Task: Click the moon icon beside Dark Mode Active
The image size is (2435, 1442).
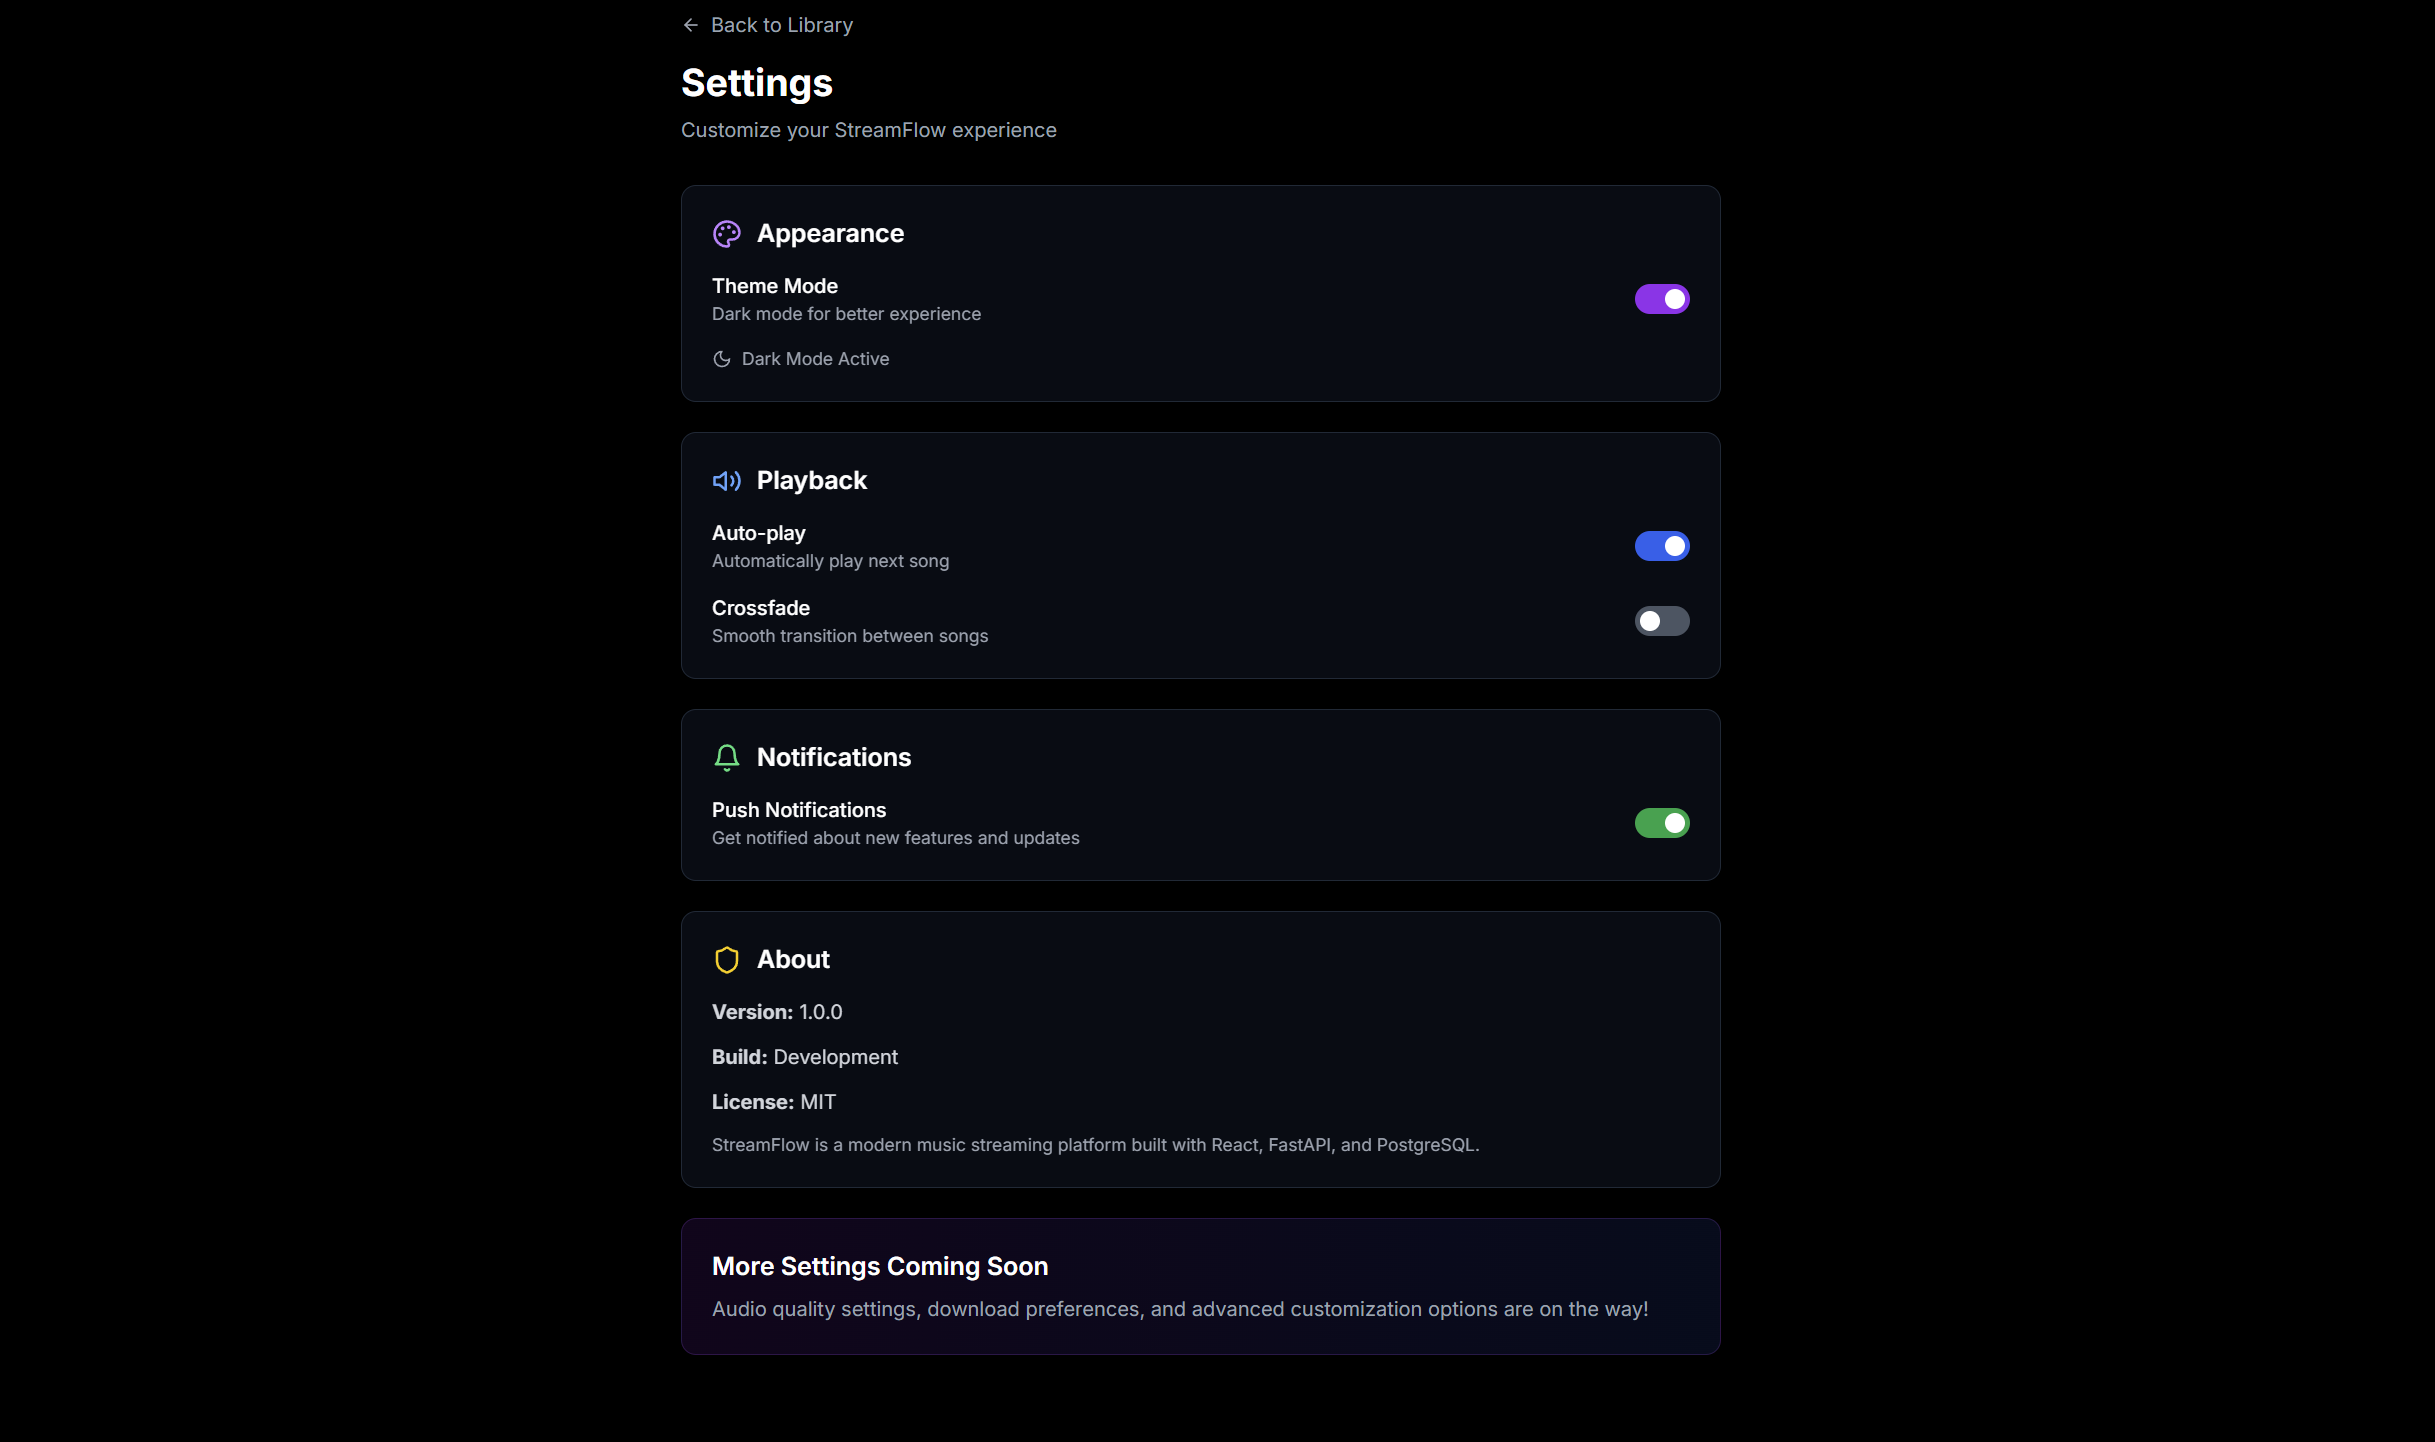Action: pos(721,359)
